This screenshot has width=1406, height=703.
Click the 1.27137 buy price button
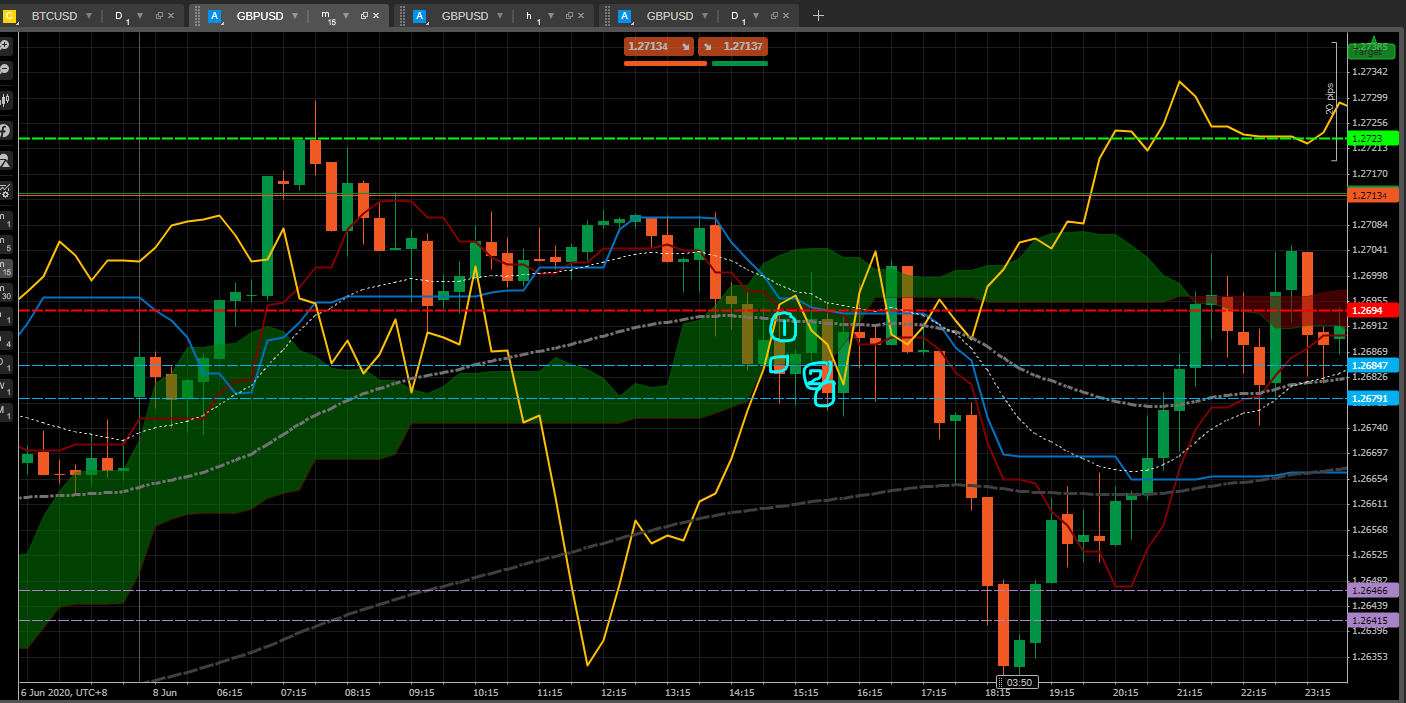pos(733,46)
